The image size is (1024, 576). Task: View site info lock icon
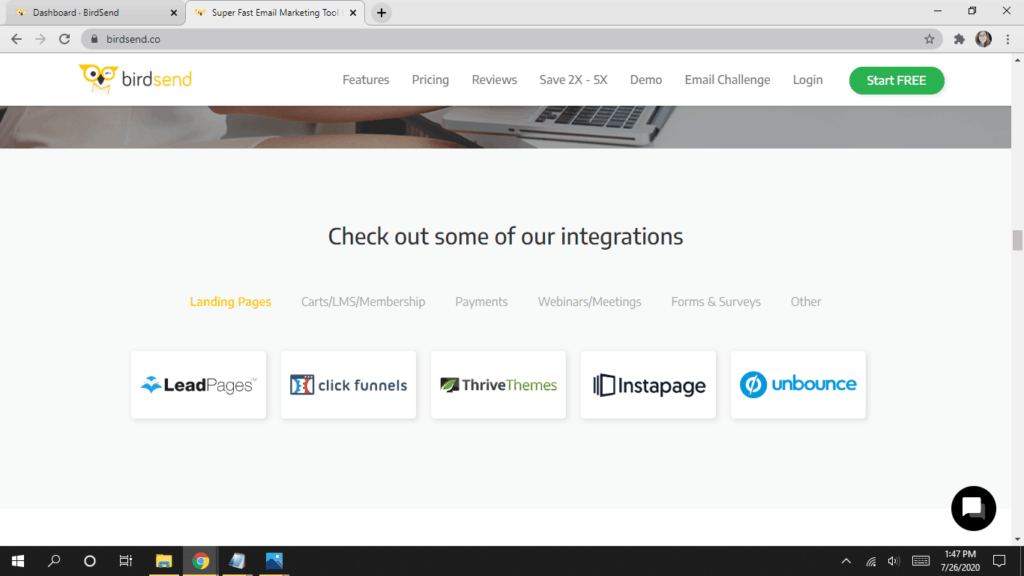click(x=94, y=39)
